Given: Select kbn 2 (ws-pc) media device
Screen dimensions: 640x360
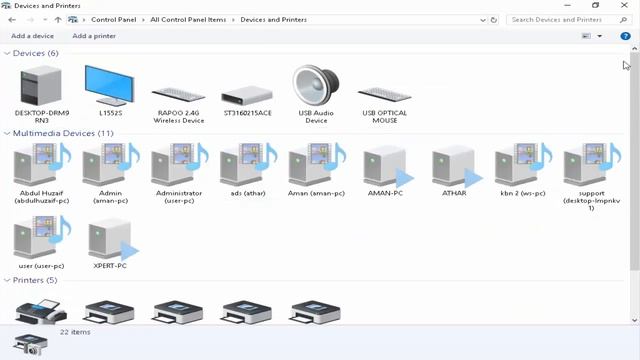Looking at the screenshot, I should pos(523,165).
